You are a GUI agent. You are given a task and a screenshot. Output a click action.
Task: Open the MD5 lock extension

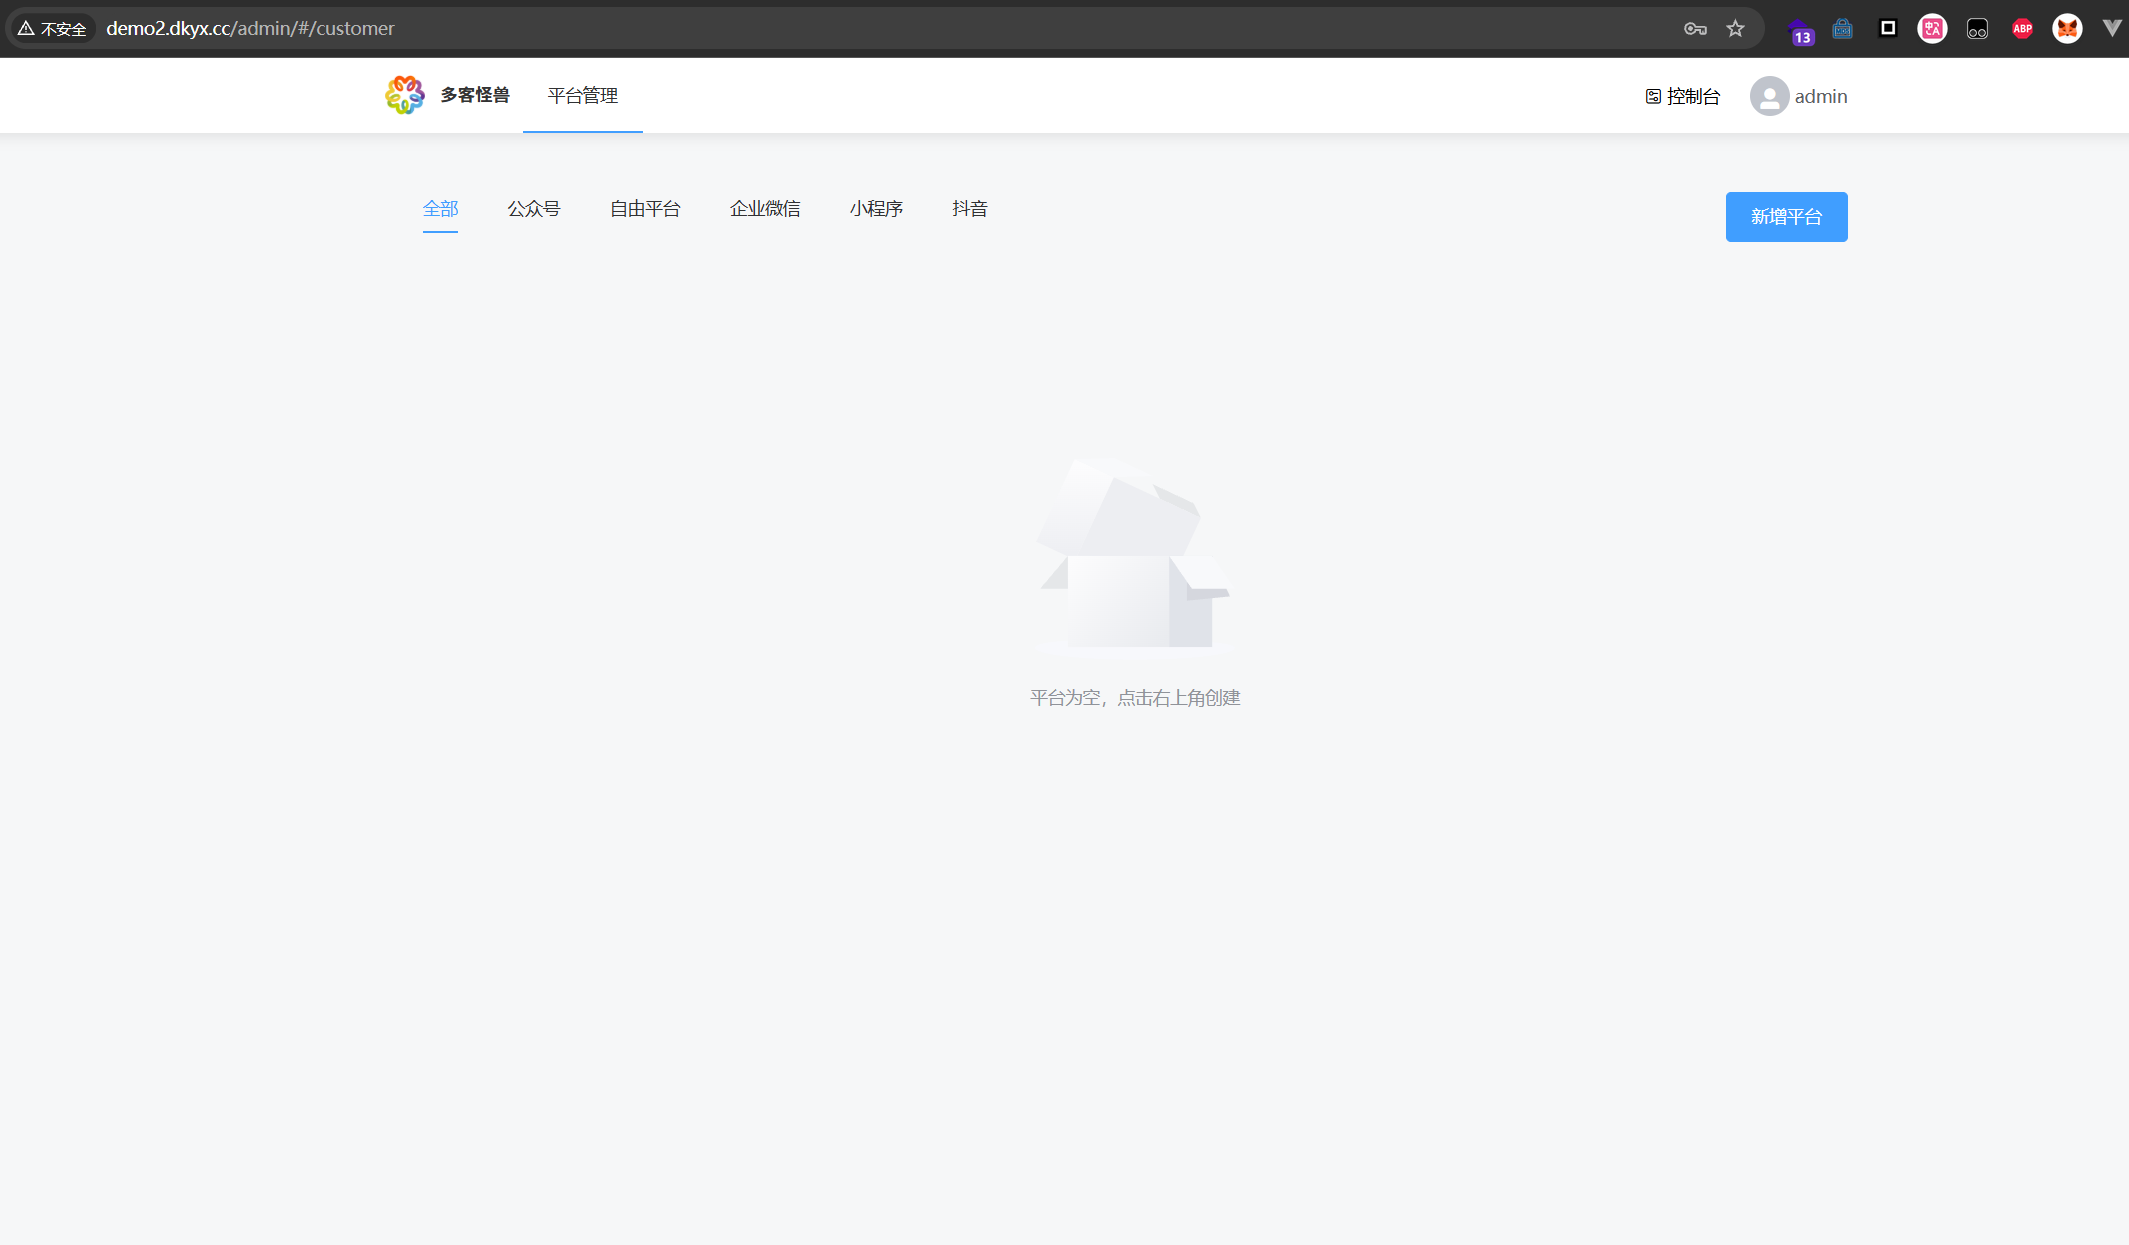tap(1842, 29)
